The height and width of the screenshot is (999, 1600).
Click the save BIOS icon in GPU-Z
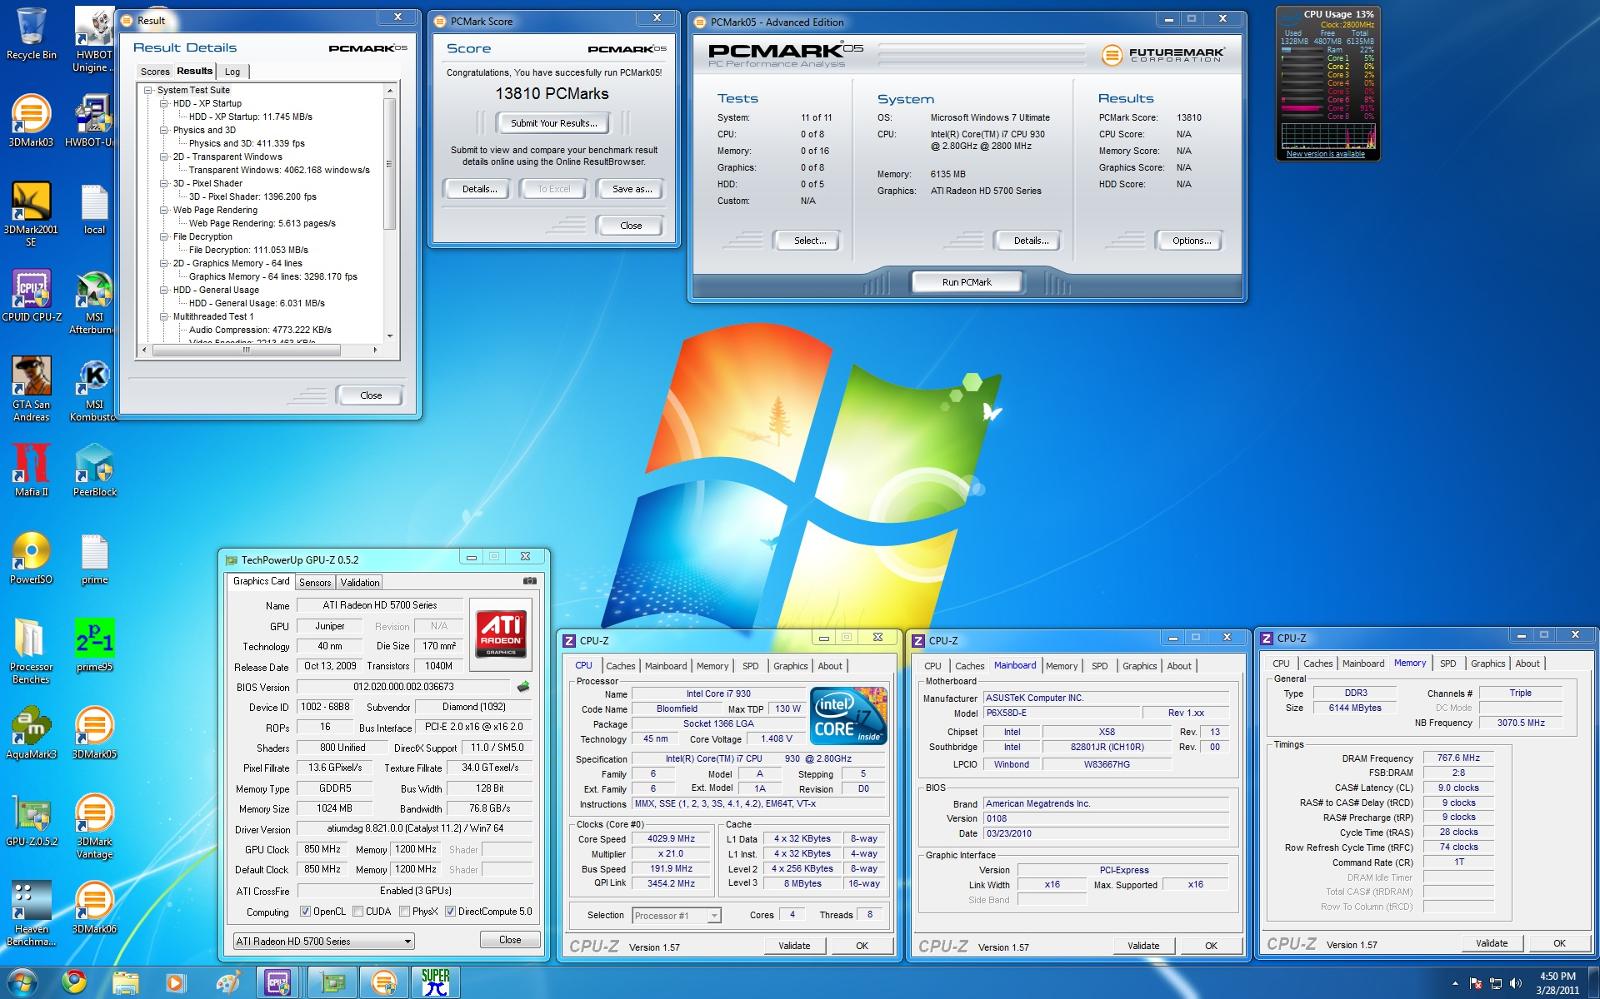[x=522, y=687]
